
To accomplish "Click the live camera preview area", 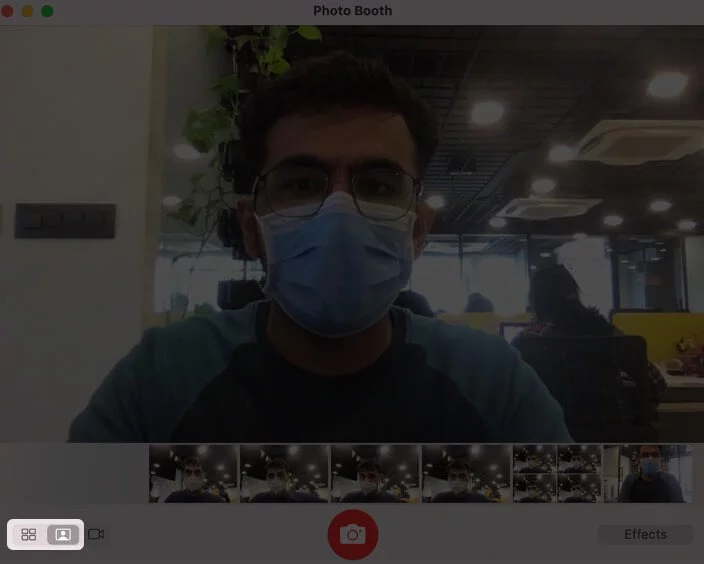I will point(352,234).
